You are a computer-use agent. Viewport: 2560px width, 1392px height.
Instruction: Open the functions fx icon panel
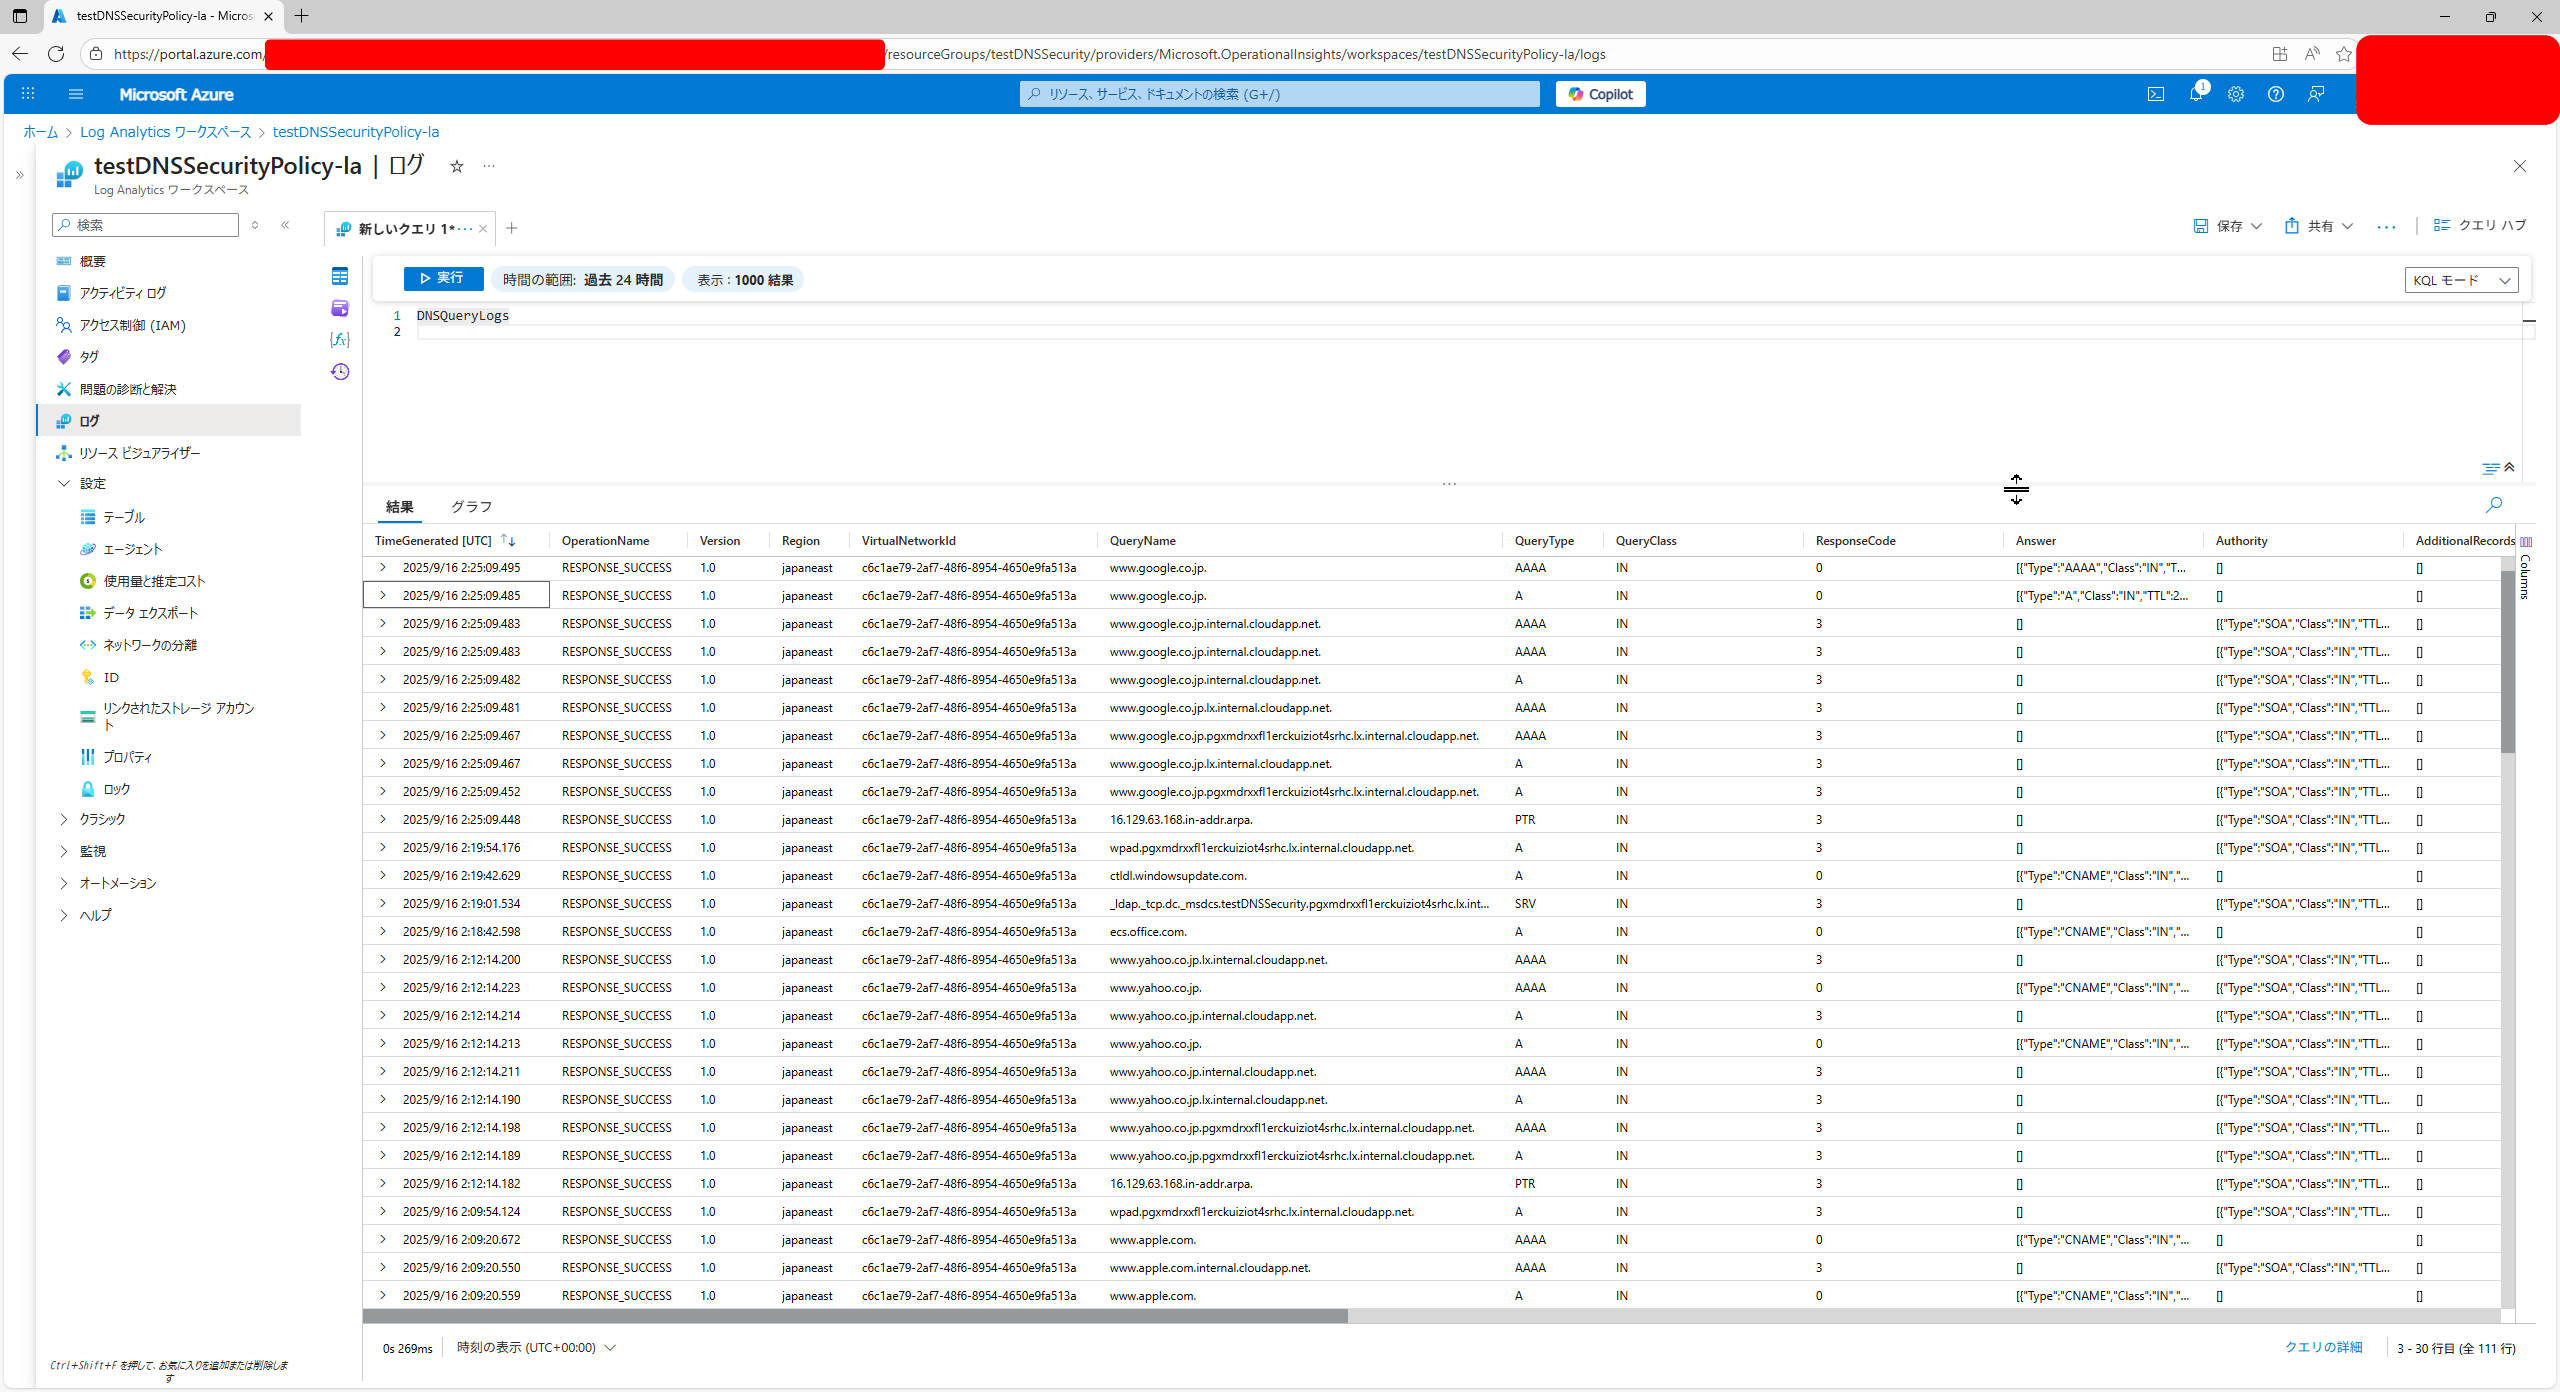tap(340, 340)
